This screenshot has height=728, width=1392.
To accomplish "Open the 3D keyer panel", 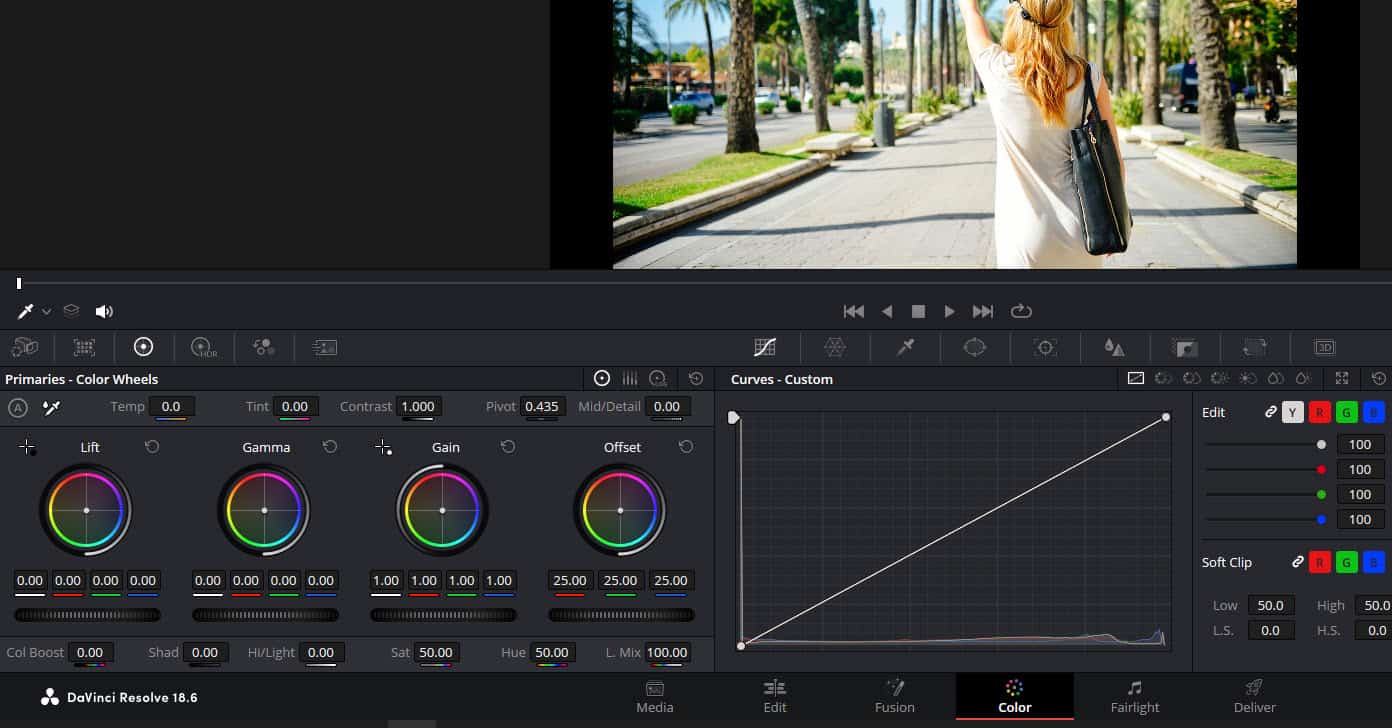I will 1324,347.
